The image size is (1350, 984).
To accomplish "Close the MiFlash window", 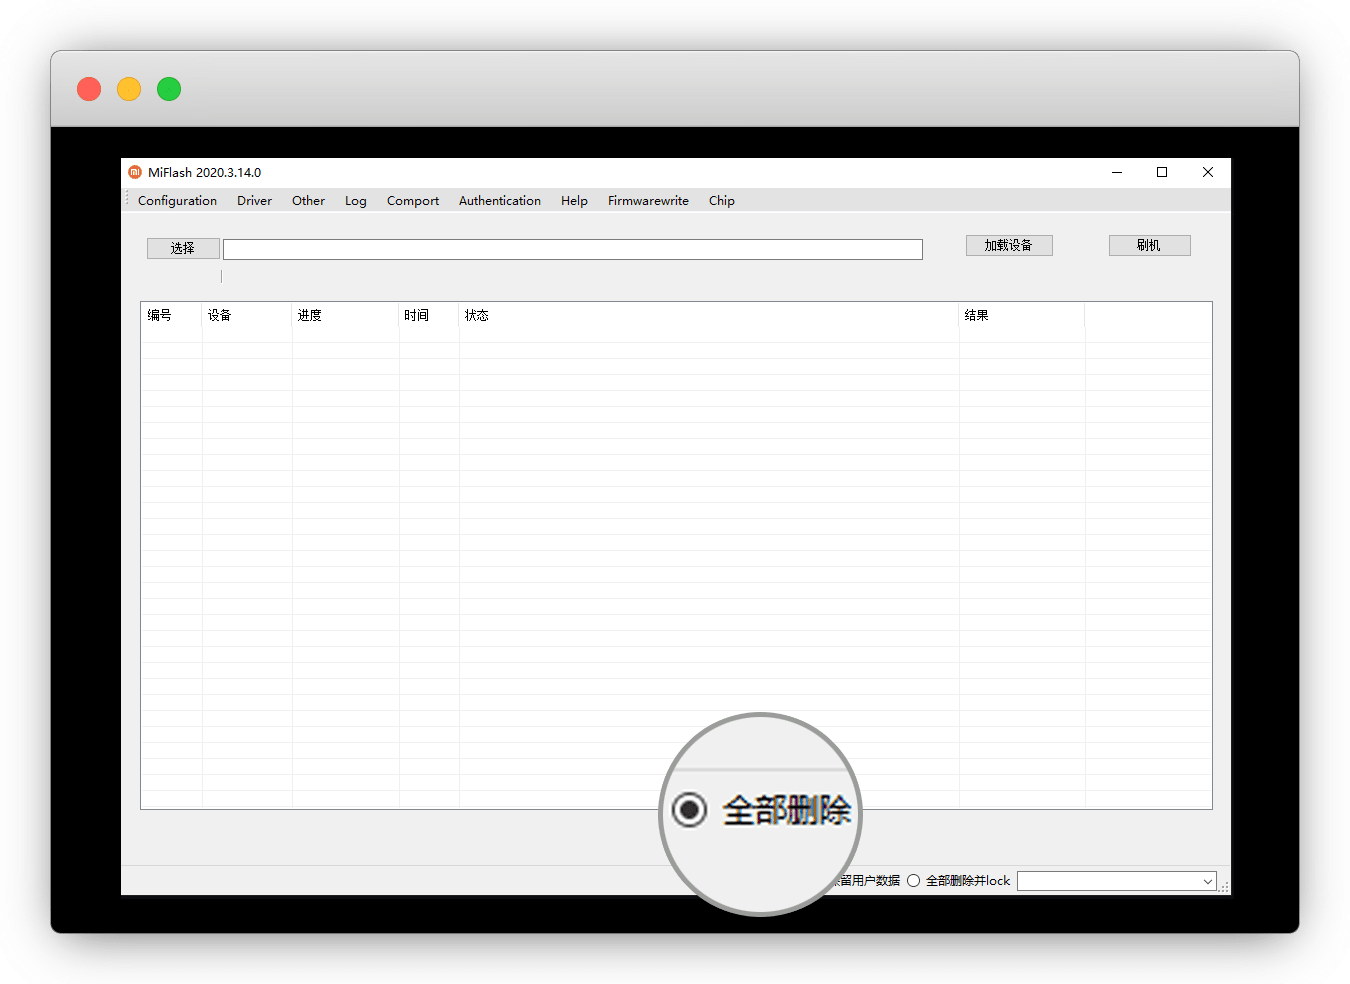I will [1208, 172].
